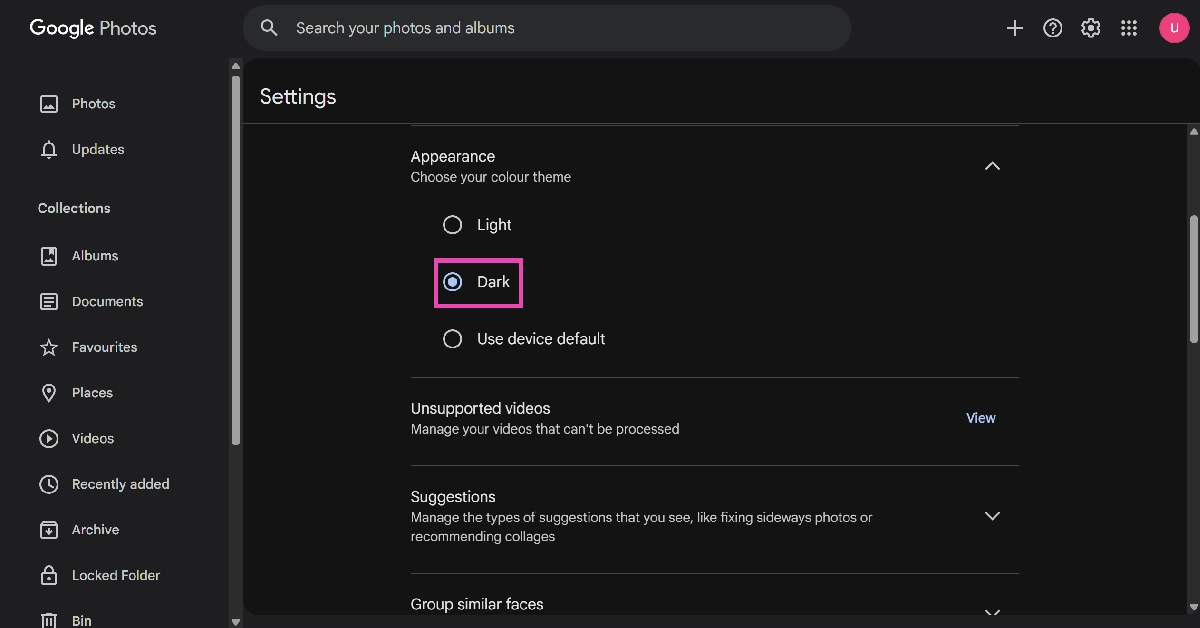
Task: Click the settings page vertical scrollbar
Action: (1193, 280)
